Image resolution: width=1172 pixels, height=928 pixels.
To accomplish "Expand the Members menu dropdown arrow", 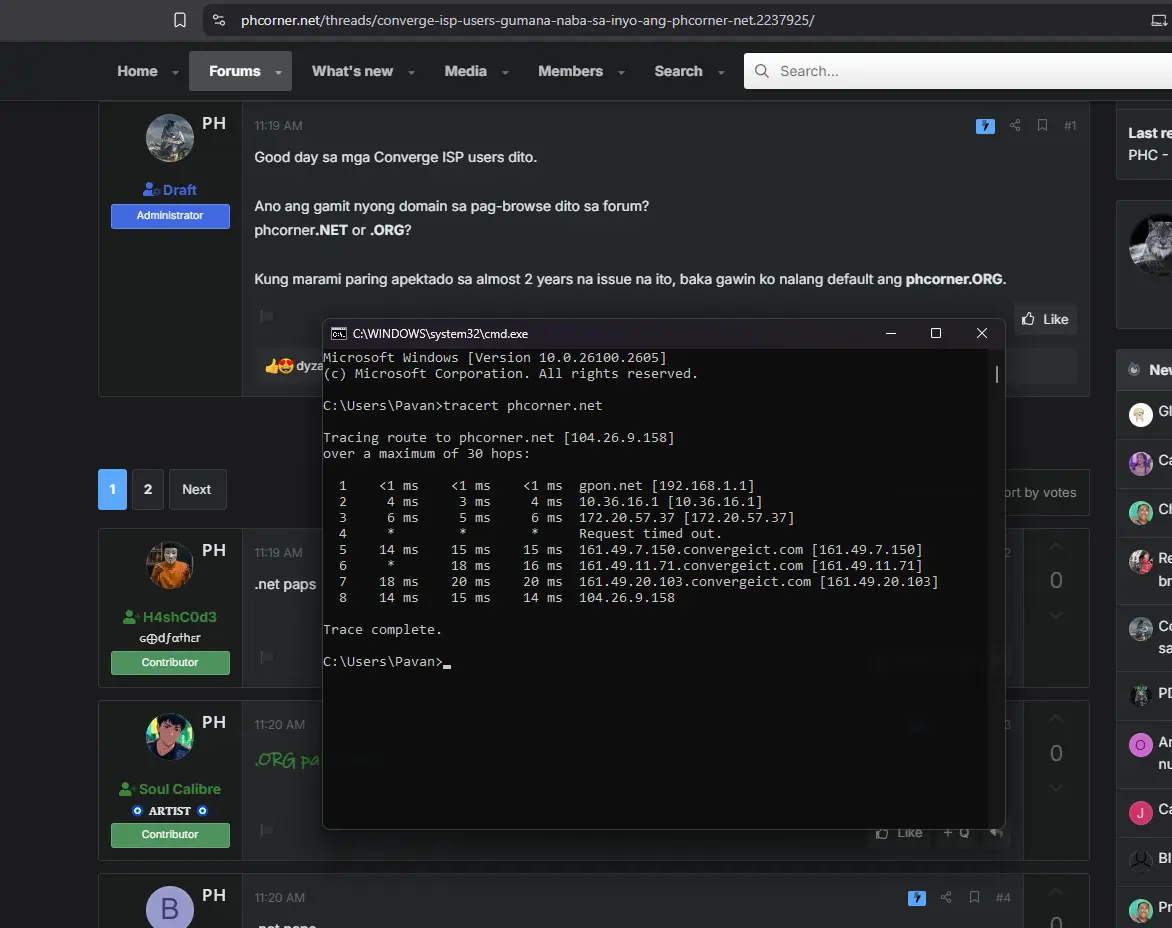I will (x=621, y=72).
